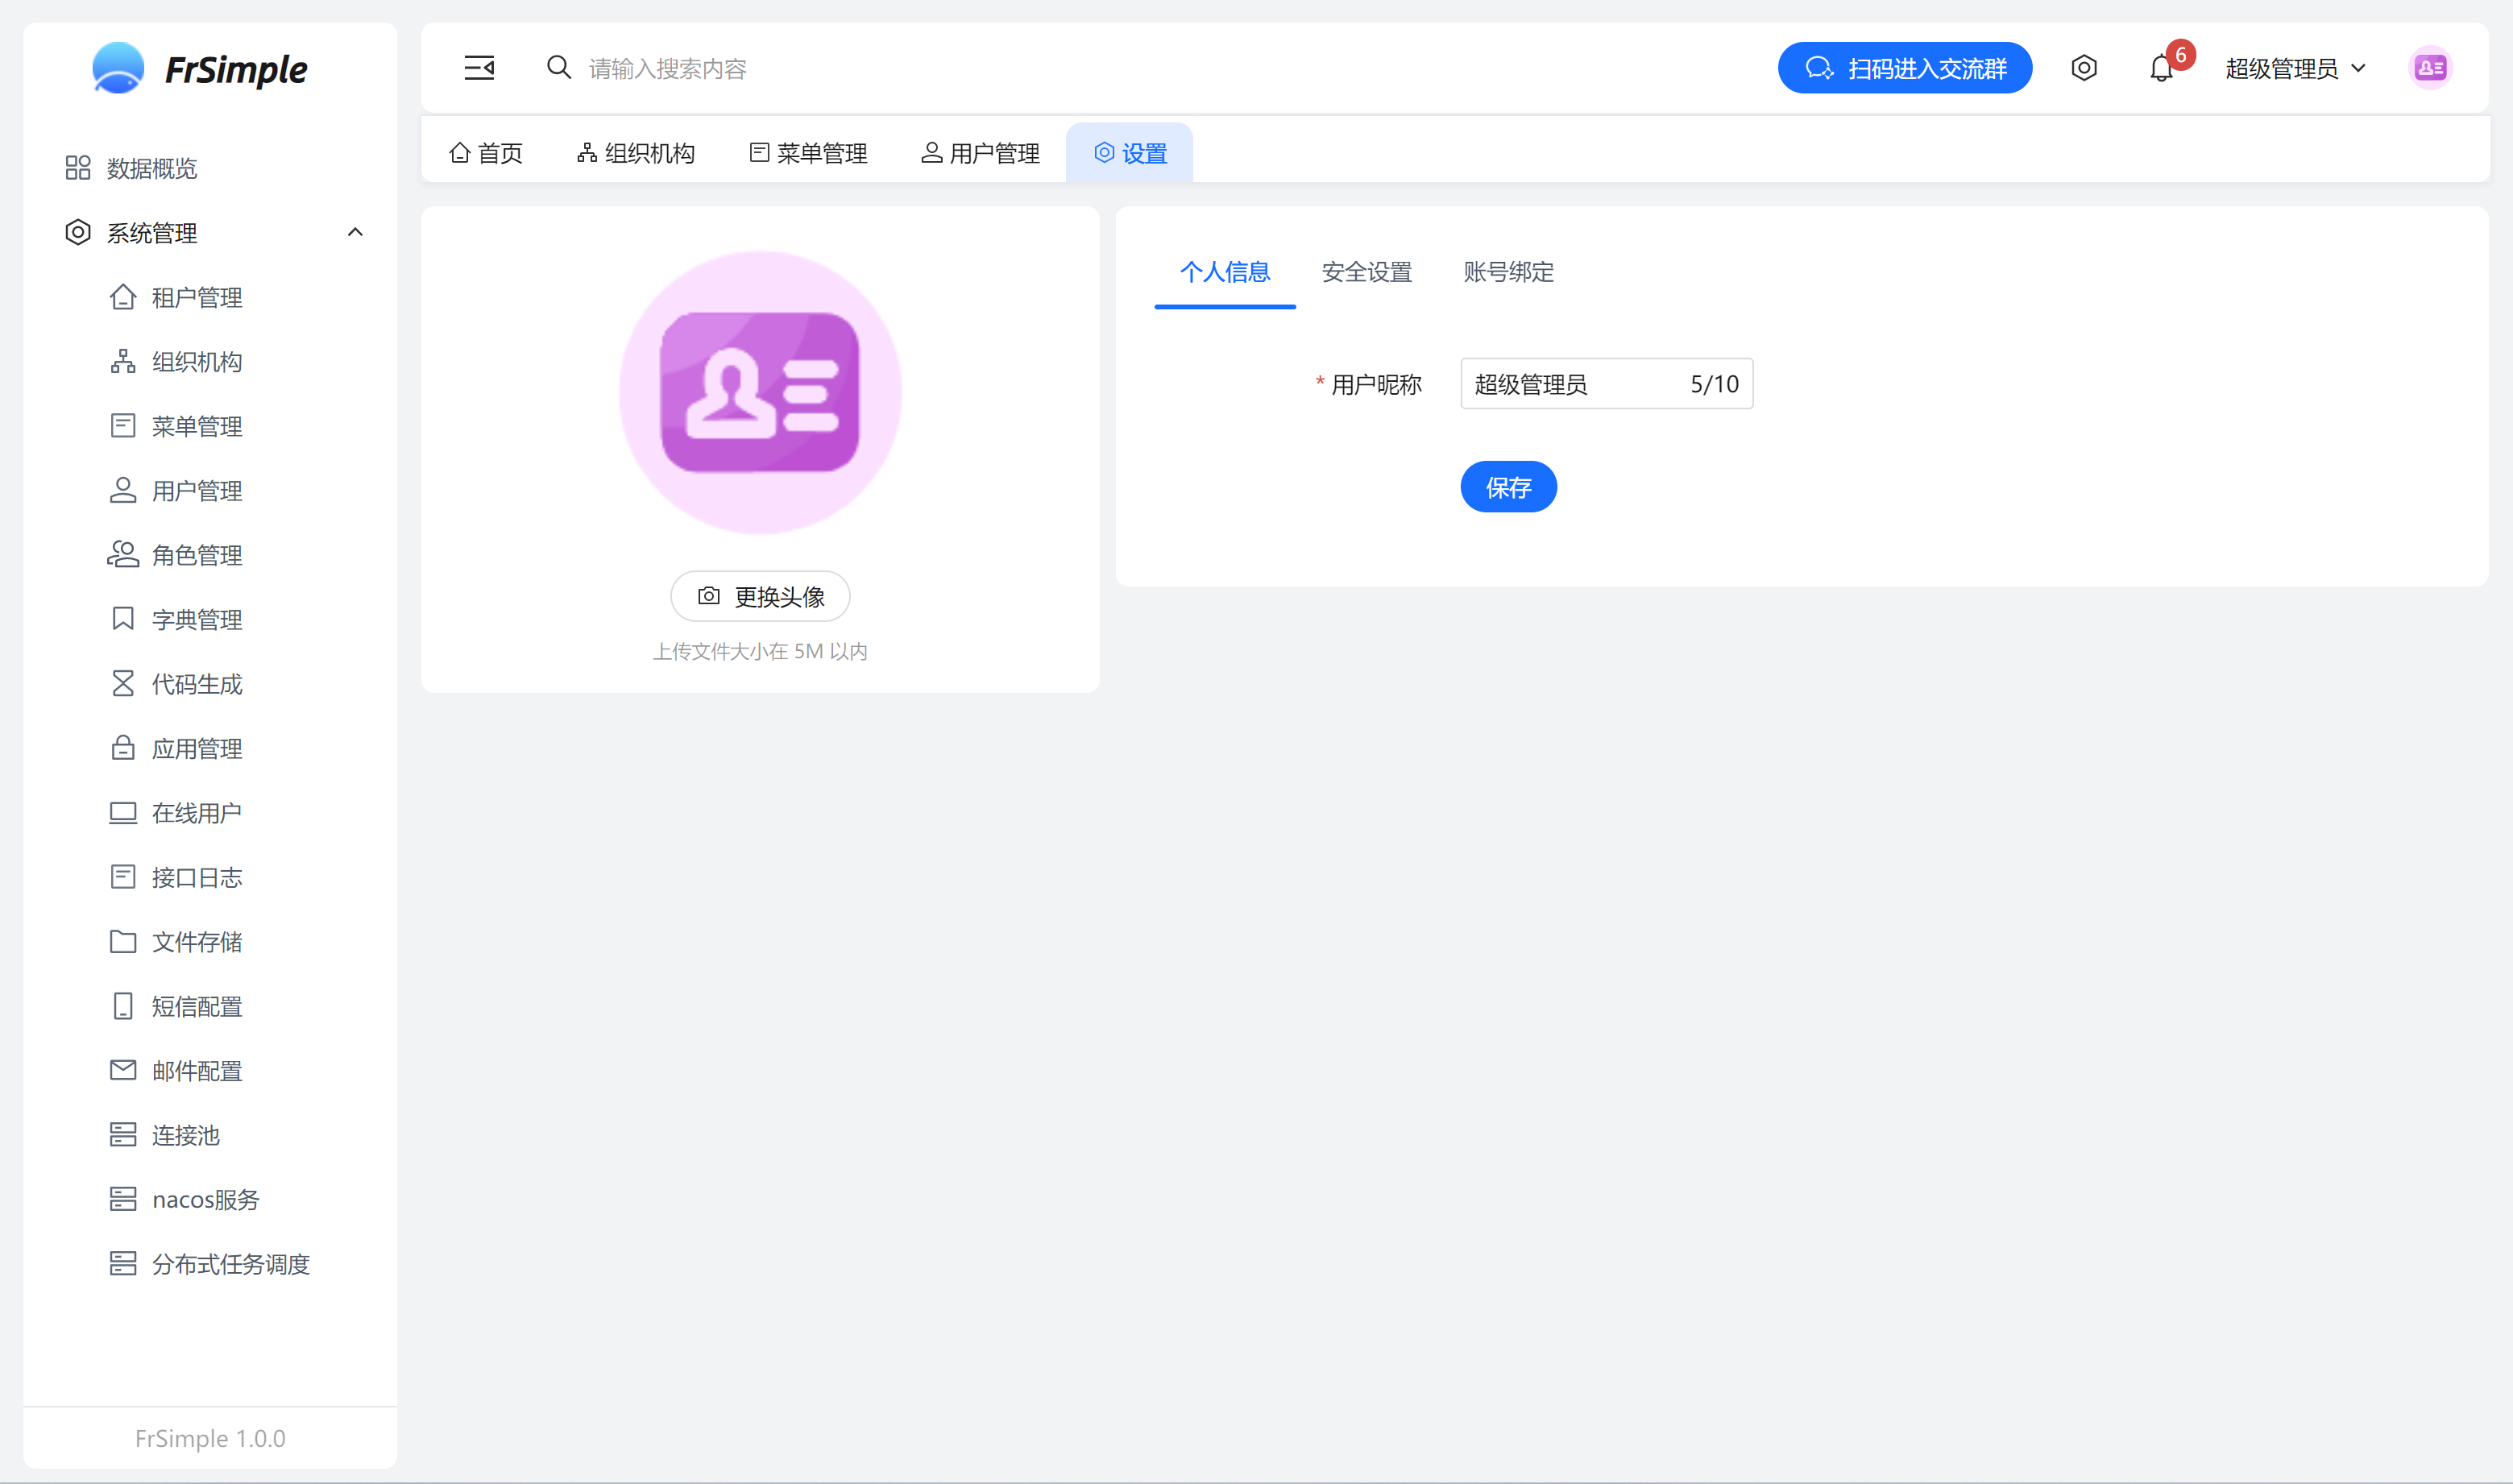Click the hexagon settings icon in header

coord(2084,68)
